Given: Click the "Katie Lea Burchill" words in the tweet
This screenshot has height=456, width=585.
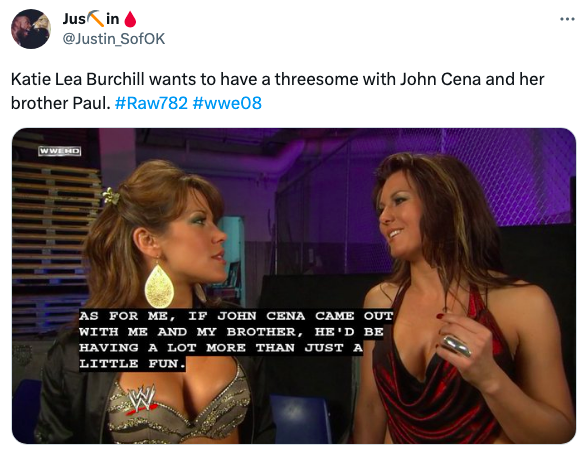Looking at the screenshot, I should click(x=78, y=79).
